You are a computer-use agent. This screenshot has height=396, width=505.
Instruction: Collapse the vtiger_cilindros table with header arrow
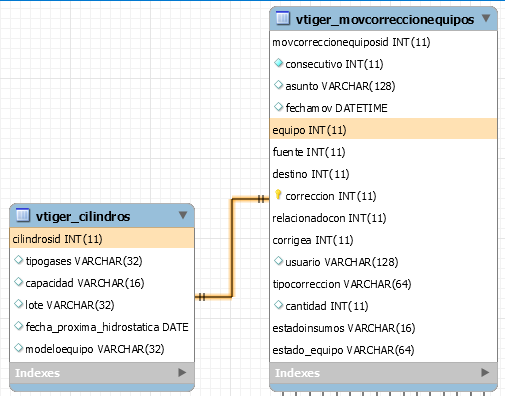coord(183,215)
